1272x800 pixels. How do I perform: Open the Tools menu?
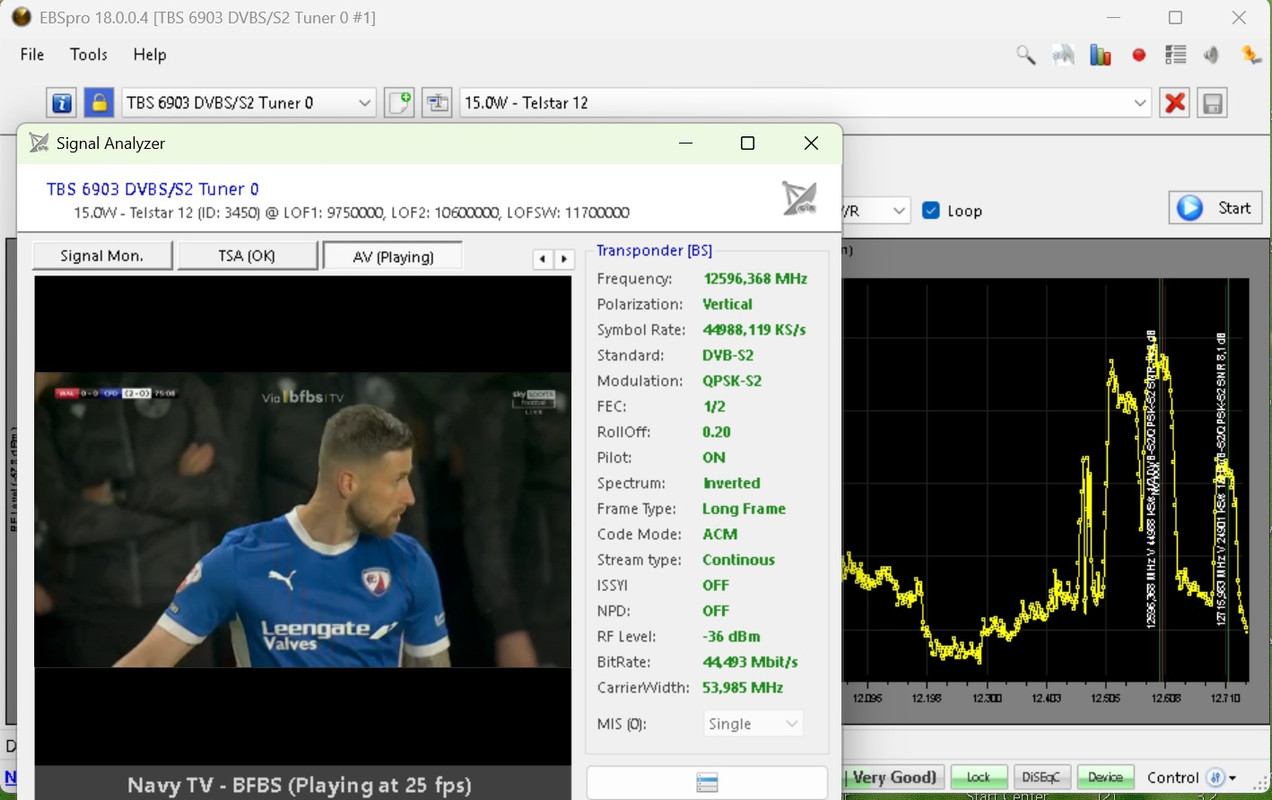pyautogui.click(x=88, y=55)
